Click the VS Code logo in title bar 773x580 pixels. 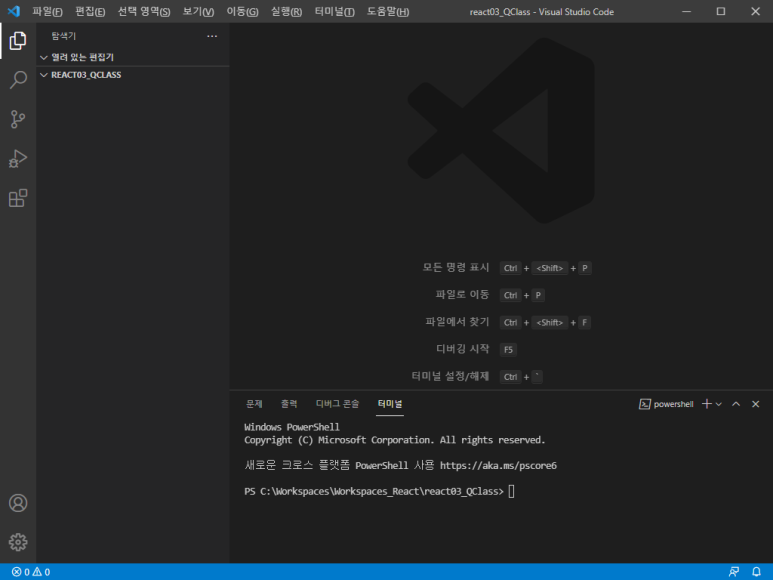tap(14, 11)
